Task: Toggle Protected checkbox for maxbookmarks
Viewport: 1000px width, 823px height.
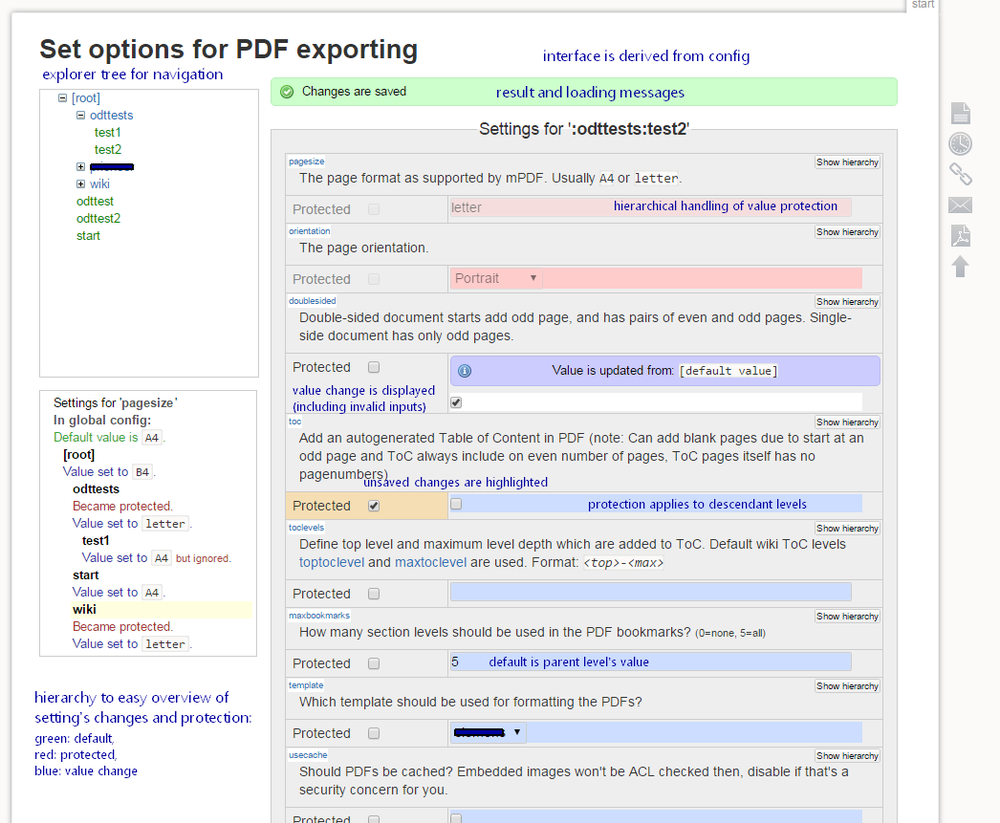Action: 374,663
